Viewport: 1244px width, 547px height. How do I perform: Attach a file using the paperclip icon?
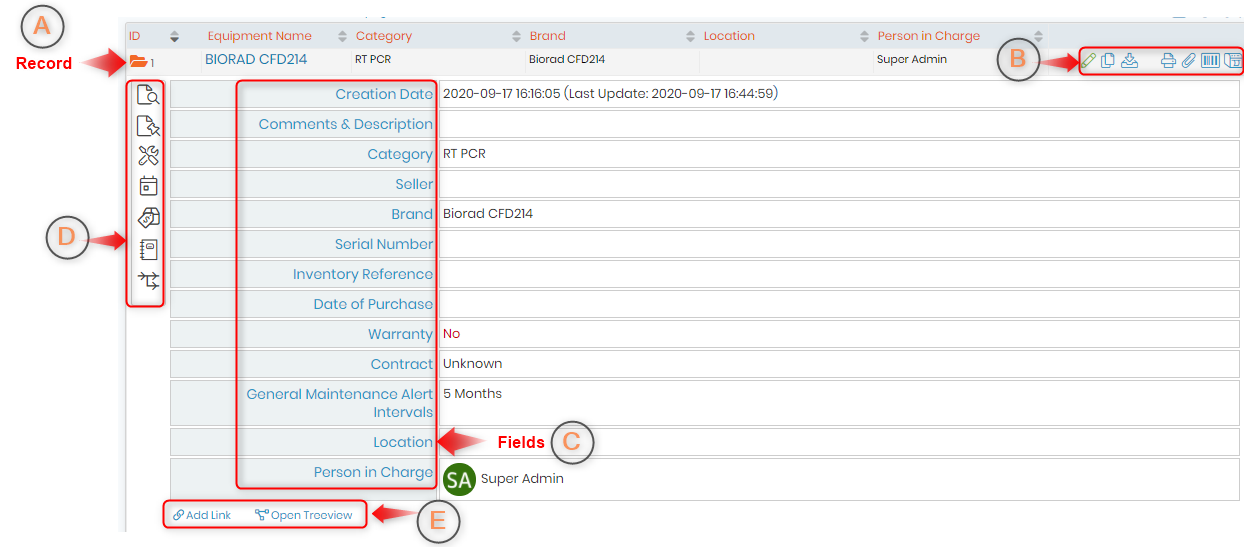(1189, 60)
